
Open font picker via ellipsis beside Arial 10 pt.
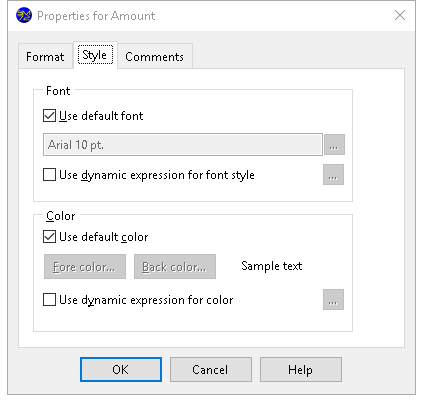[x=334, y=145]
